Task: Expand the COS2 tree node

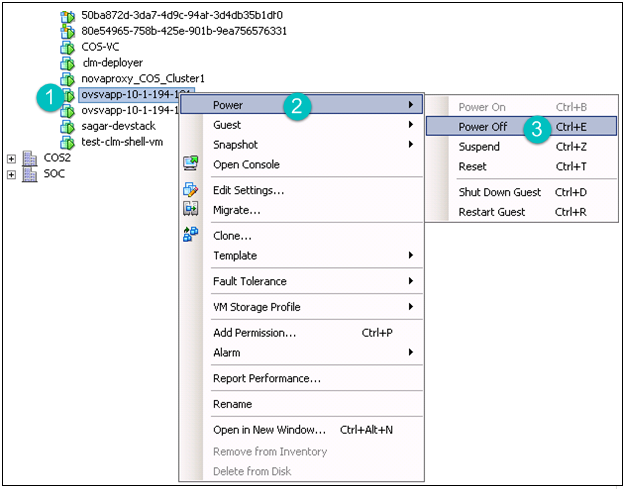Action: 11,158
